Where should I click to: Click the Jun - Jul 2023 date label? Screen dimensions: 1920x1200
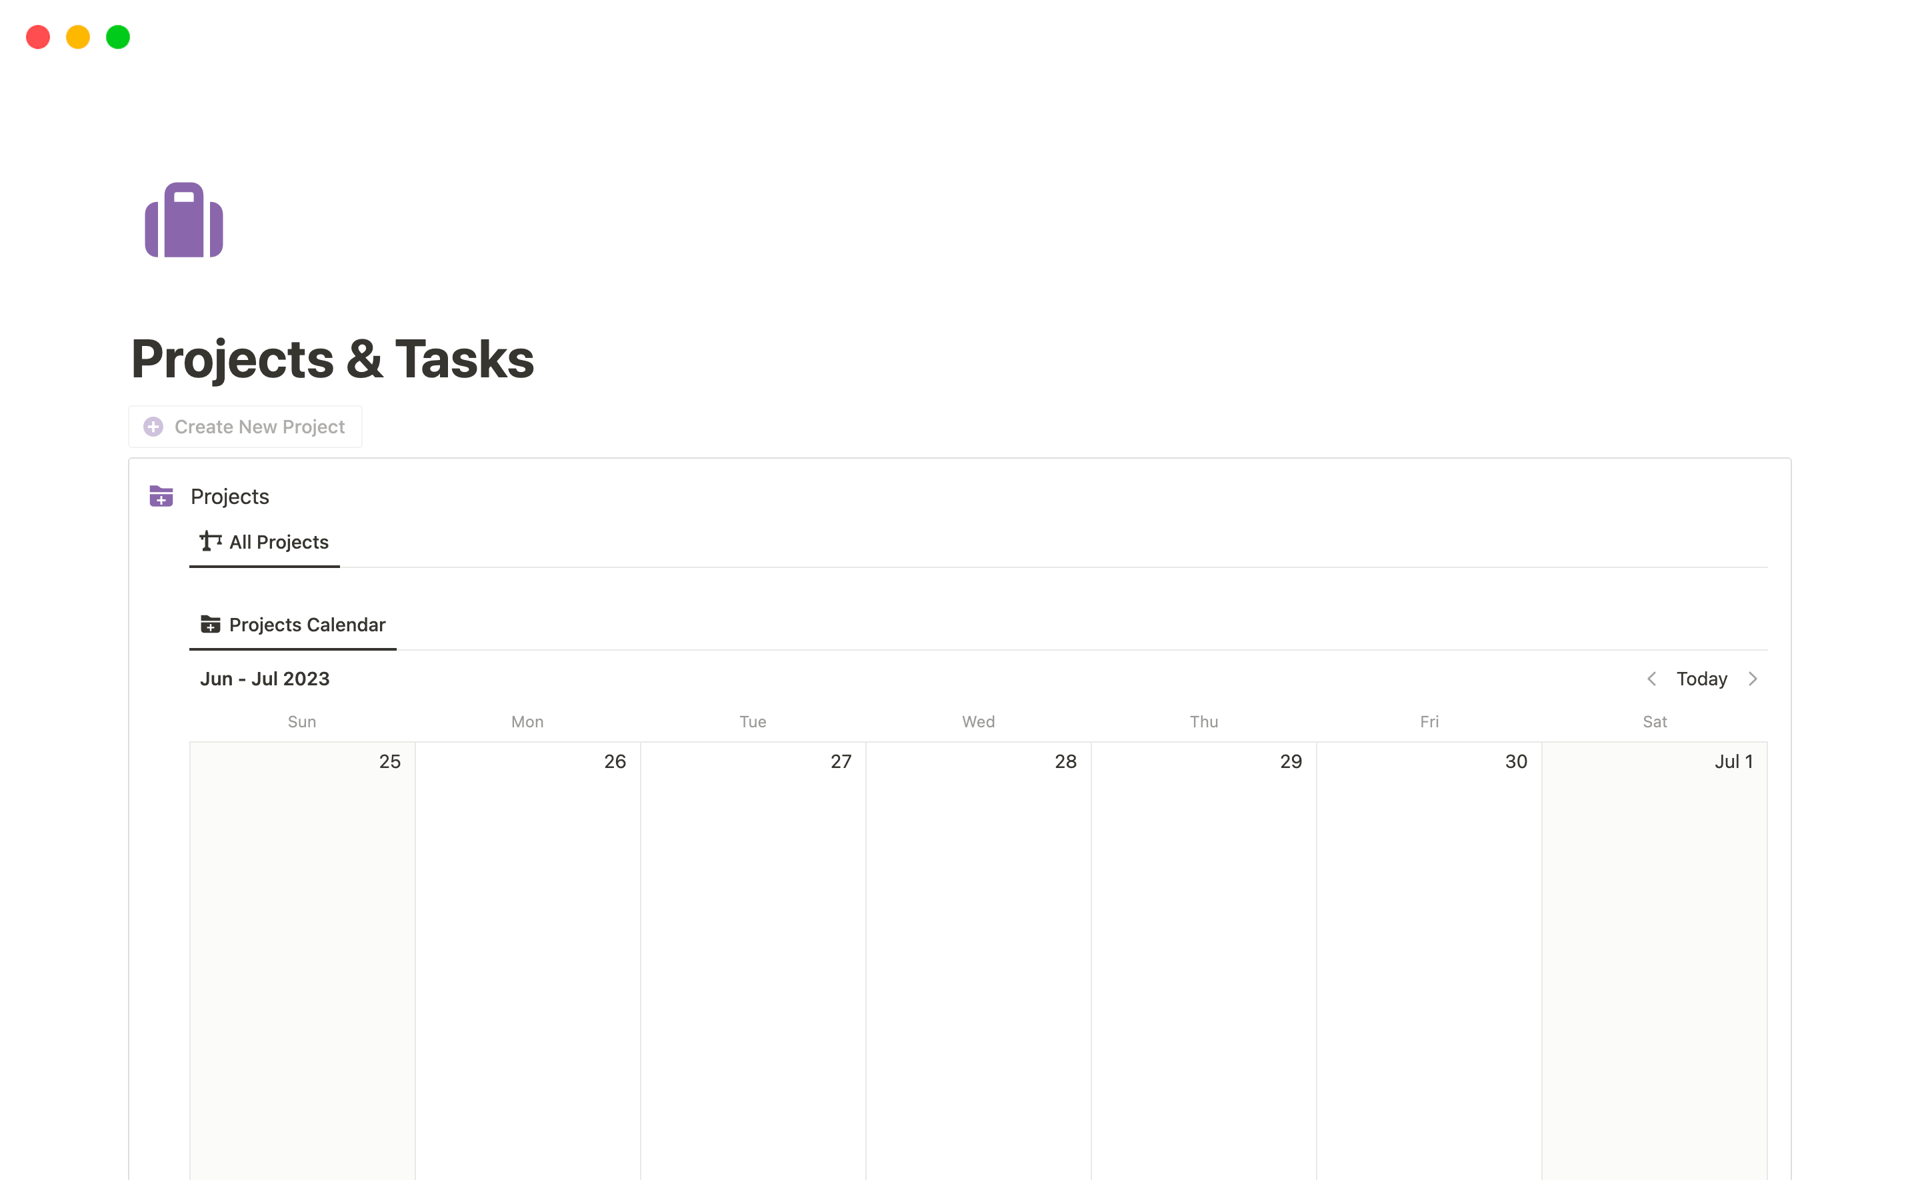(264, 679)
